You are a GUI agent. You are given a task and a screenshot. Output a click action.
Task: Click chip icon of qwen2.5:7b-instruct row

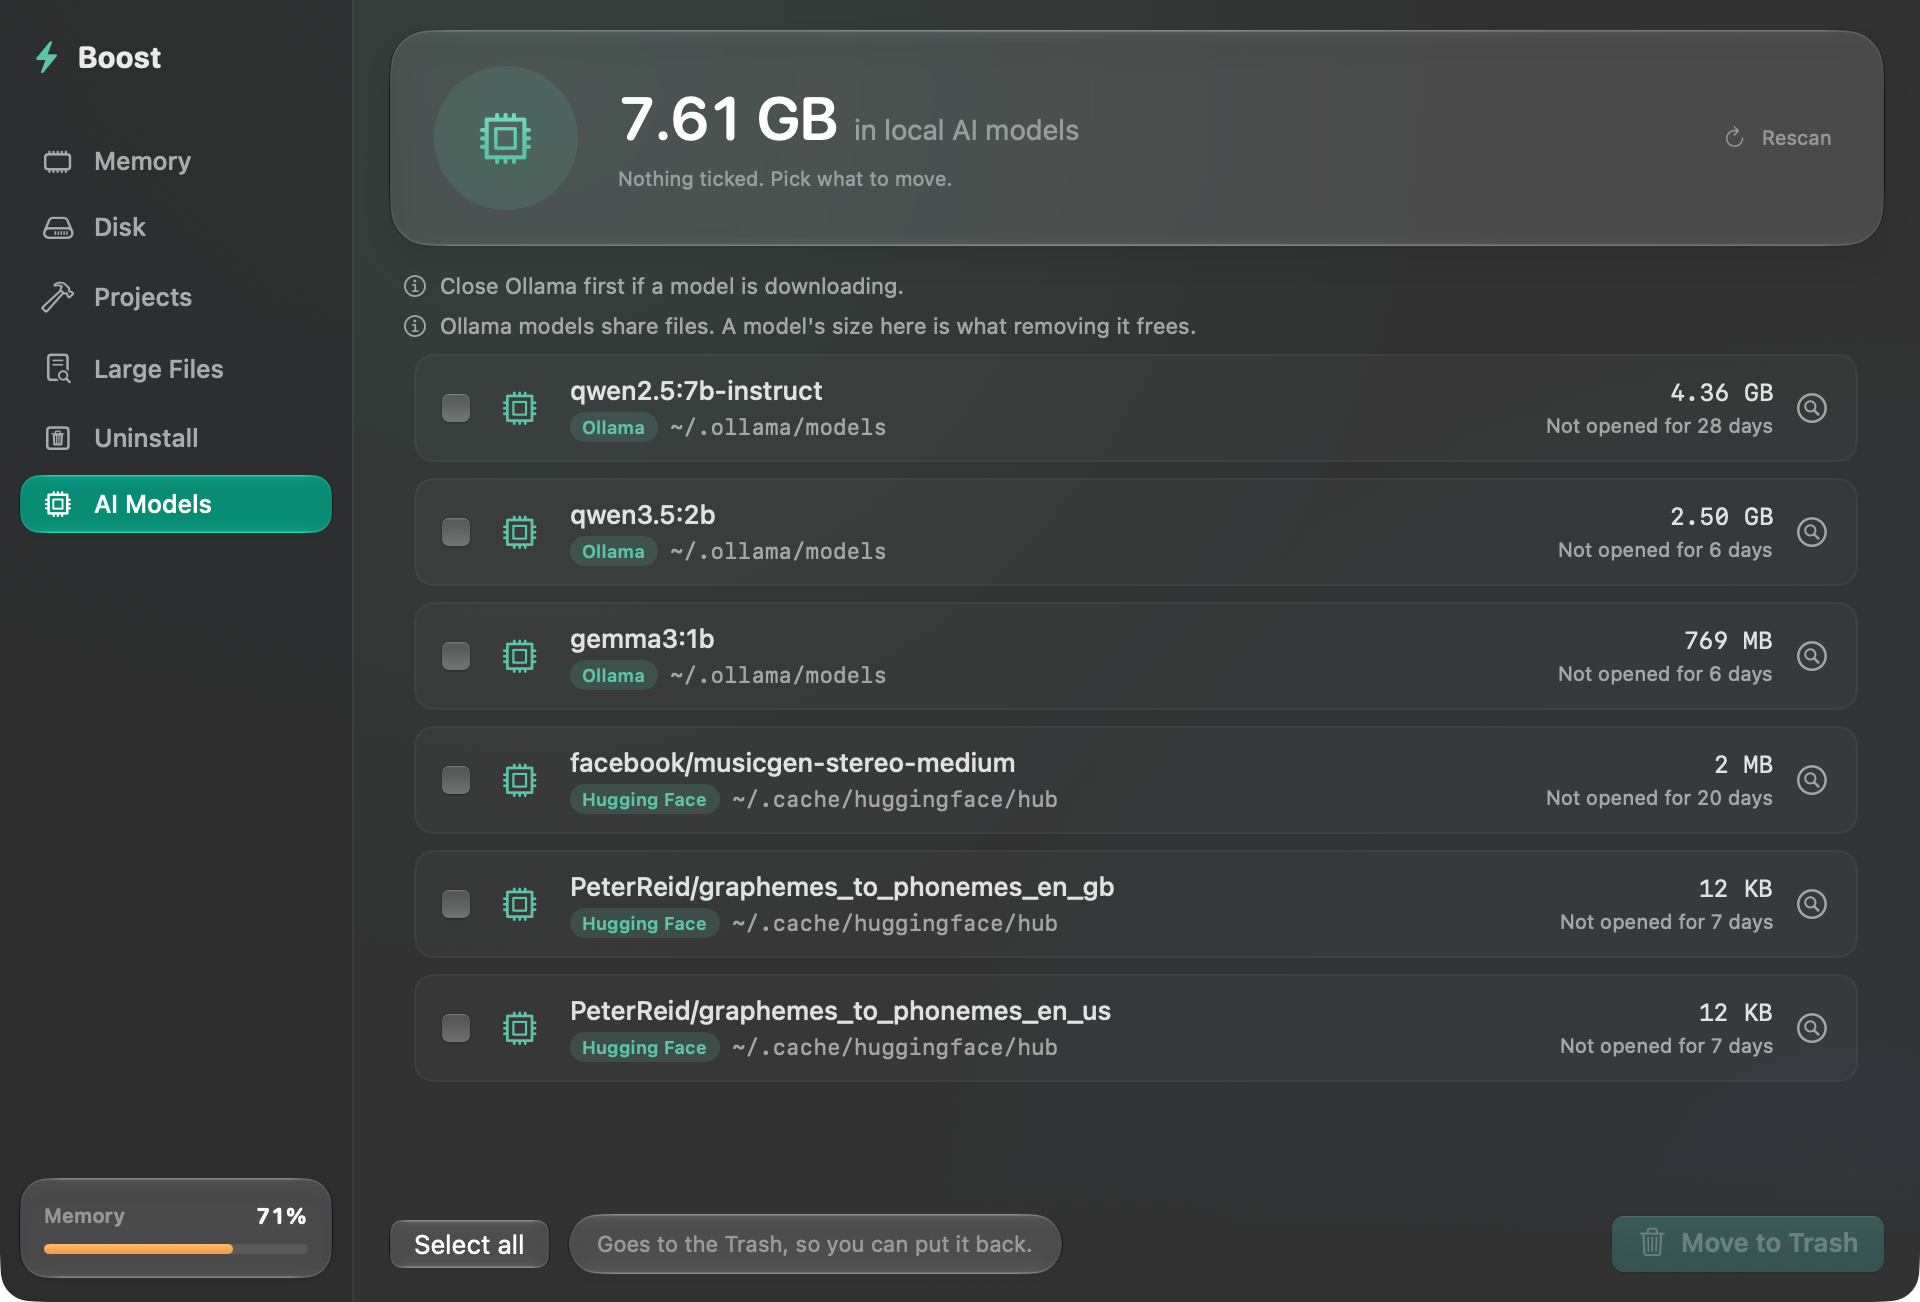click(520, 408)
